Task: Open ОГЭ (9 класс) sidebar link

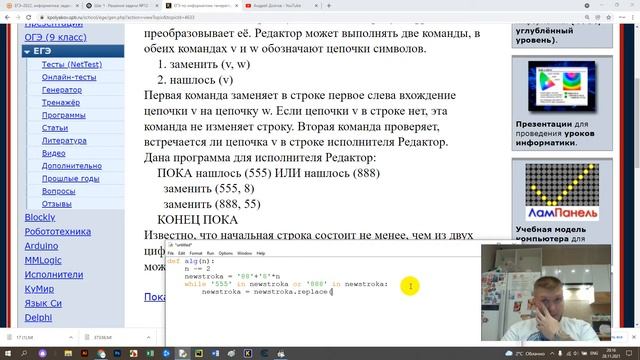Action: point(56,37)
